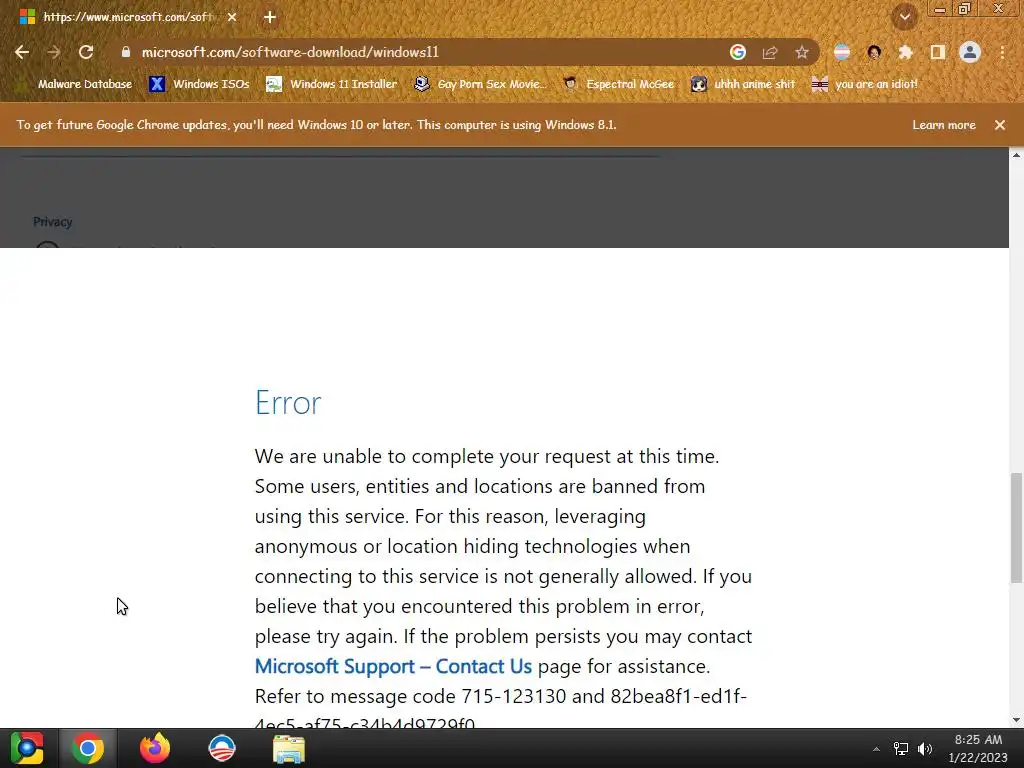Open the Windows 11 Installer bookmark
This screenshot has height=768, width=1024.
pos(332,84)
